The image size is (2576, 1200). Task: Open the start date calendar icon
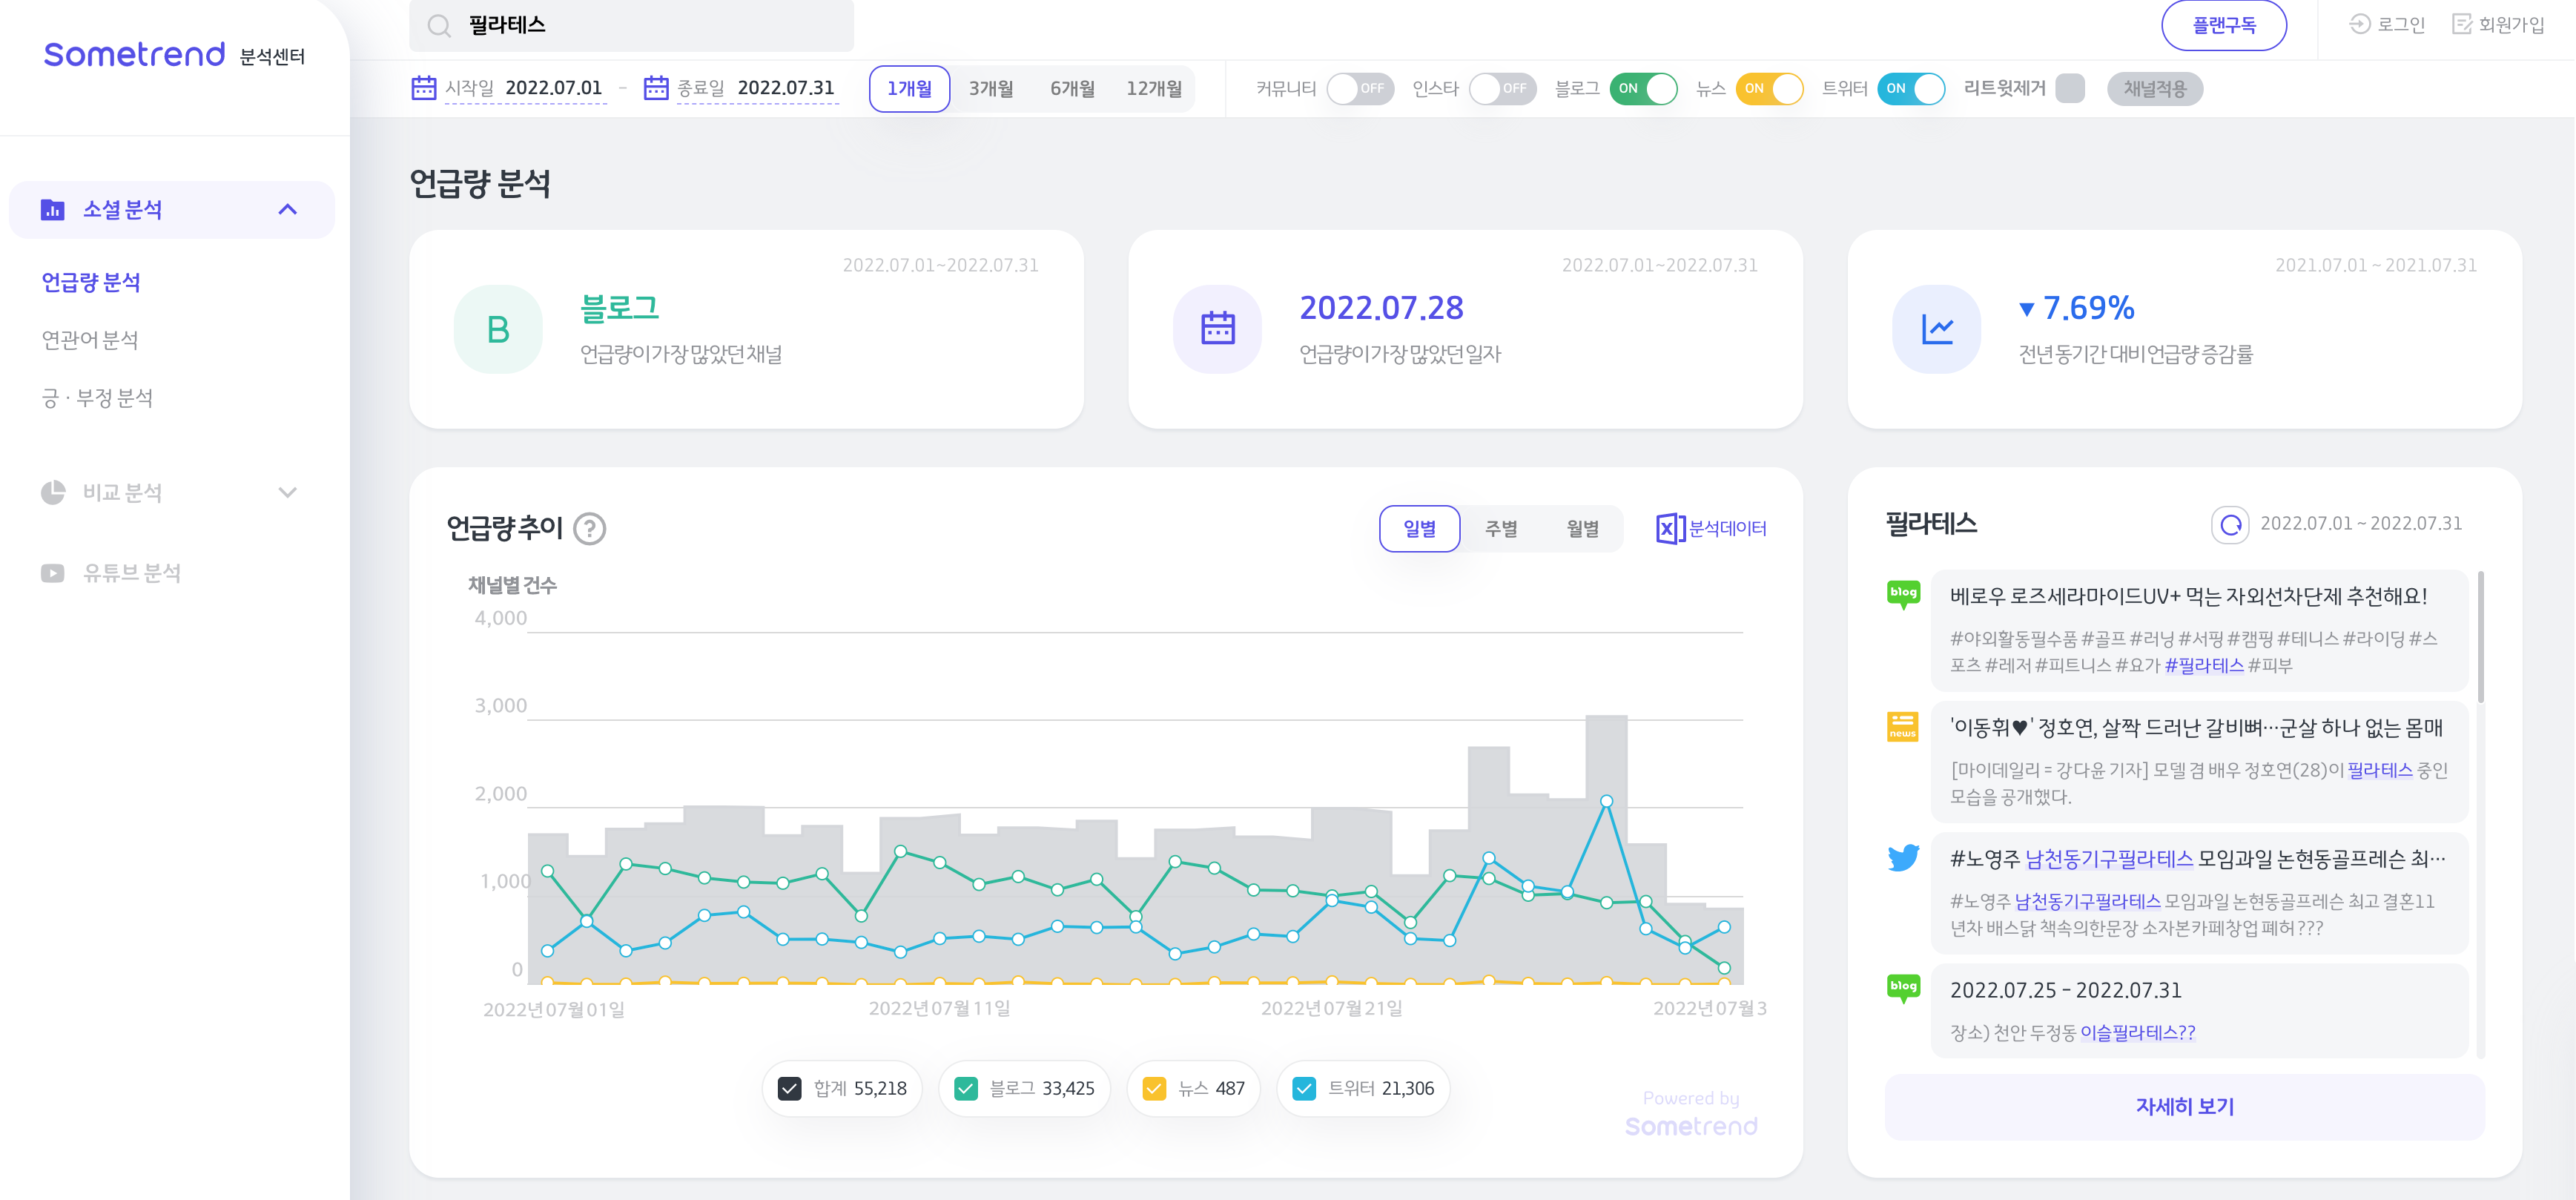[x=423, y=88]
